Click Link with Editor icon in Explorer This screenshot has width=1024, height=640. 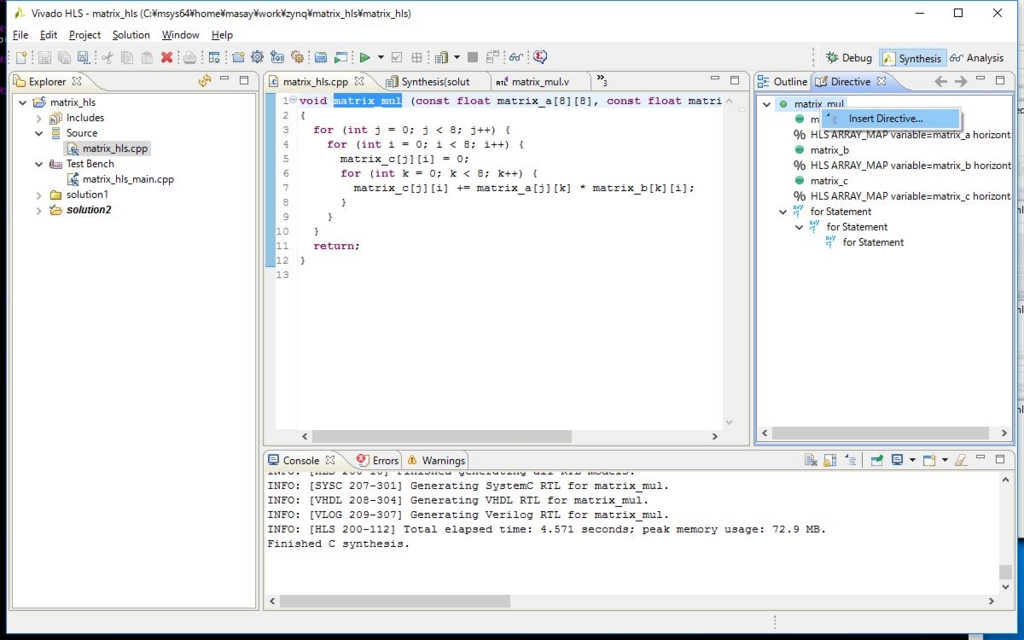204,80
